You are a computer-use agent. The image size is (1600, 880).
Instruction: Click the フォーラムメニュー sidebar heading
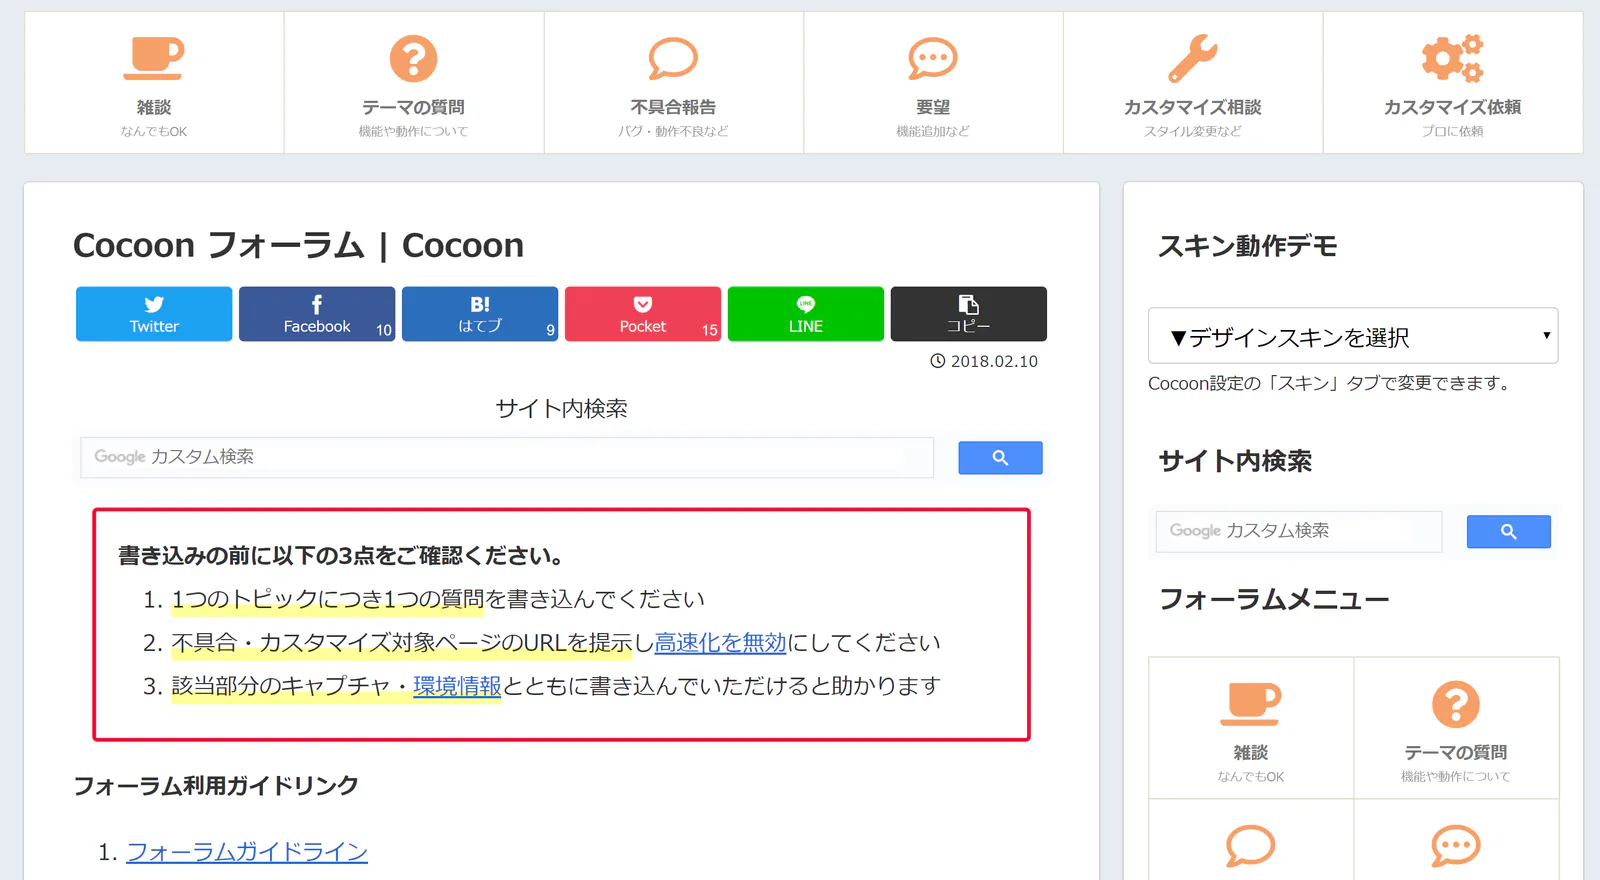pyautogui.click(x=1274, y=599)
